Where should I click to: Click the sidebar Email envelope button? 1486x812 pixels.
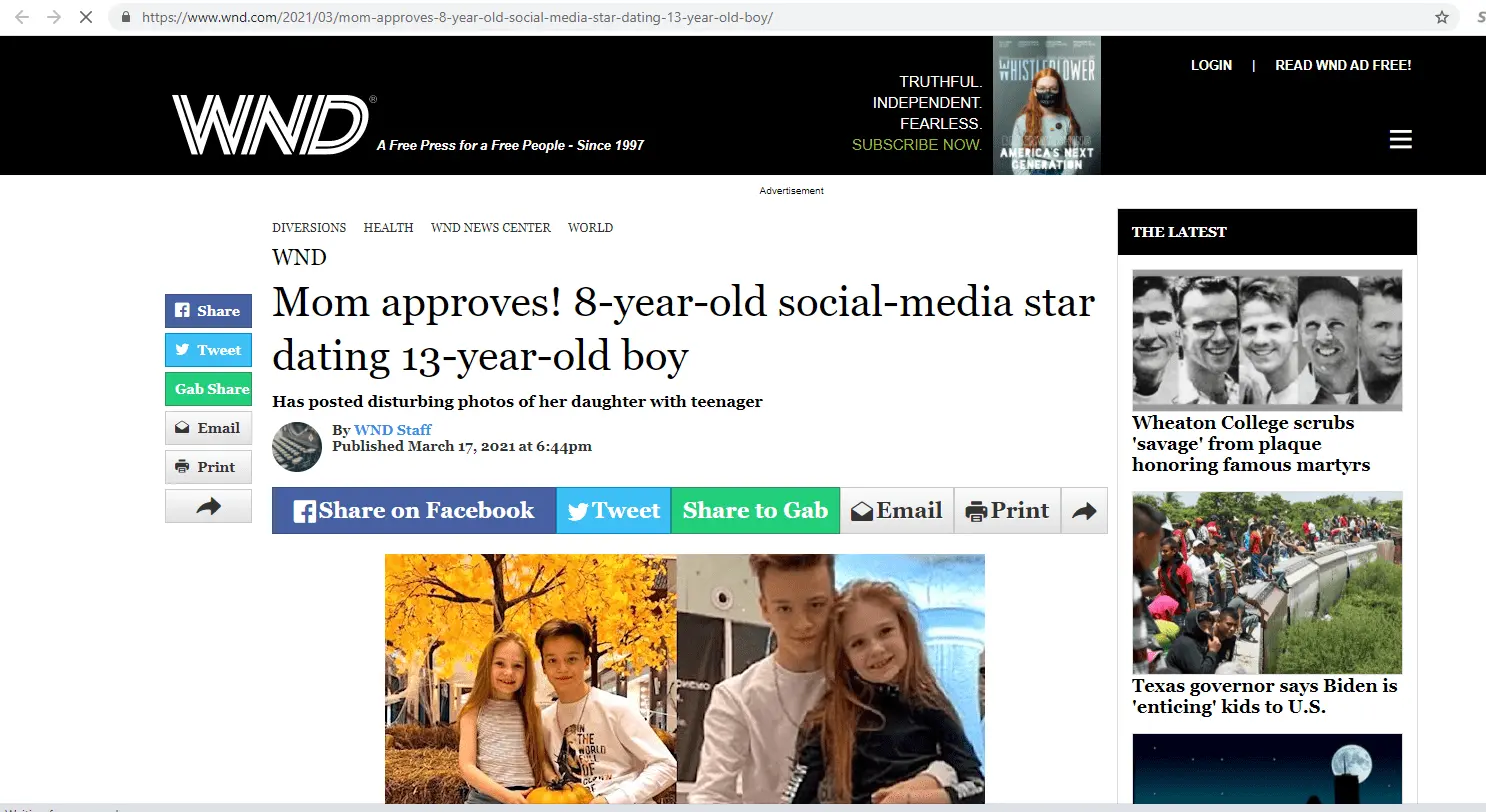208,428
